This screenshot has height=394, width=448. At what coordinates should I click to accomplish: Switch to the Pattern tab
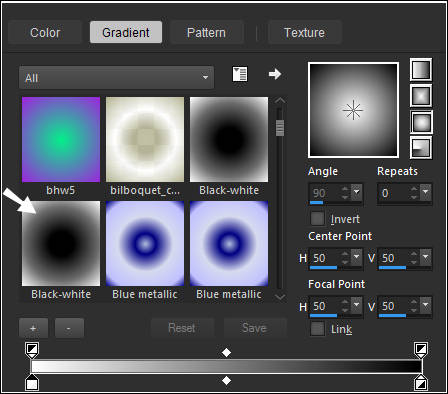206,32
